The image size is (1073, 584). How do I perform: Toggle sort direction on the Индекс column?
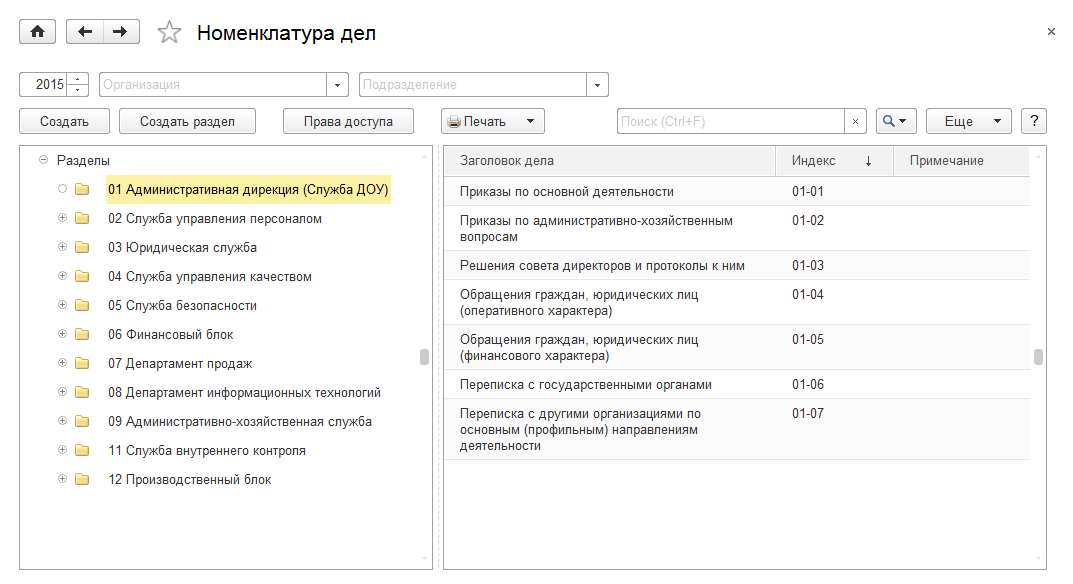point(866,160)
